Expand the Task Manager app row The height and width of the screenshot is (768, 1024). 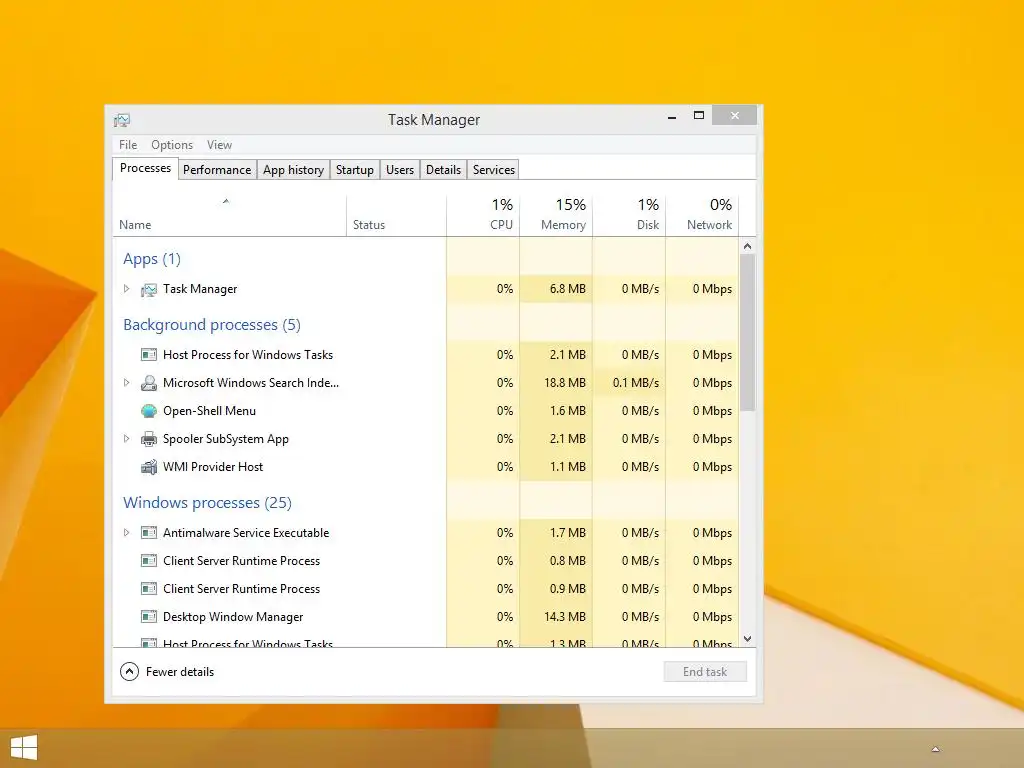pyautogui.click(x=127, y=289)
